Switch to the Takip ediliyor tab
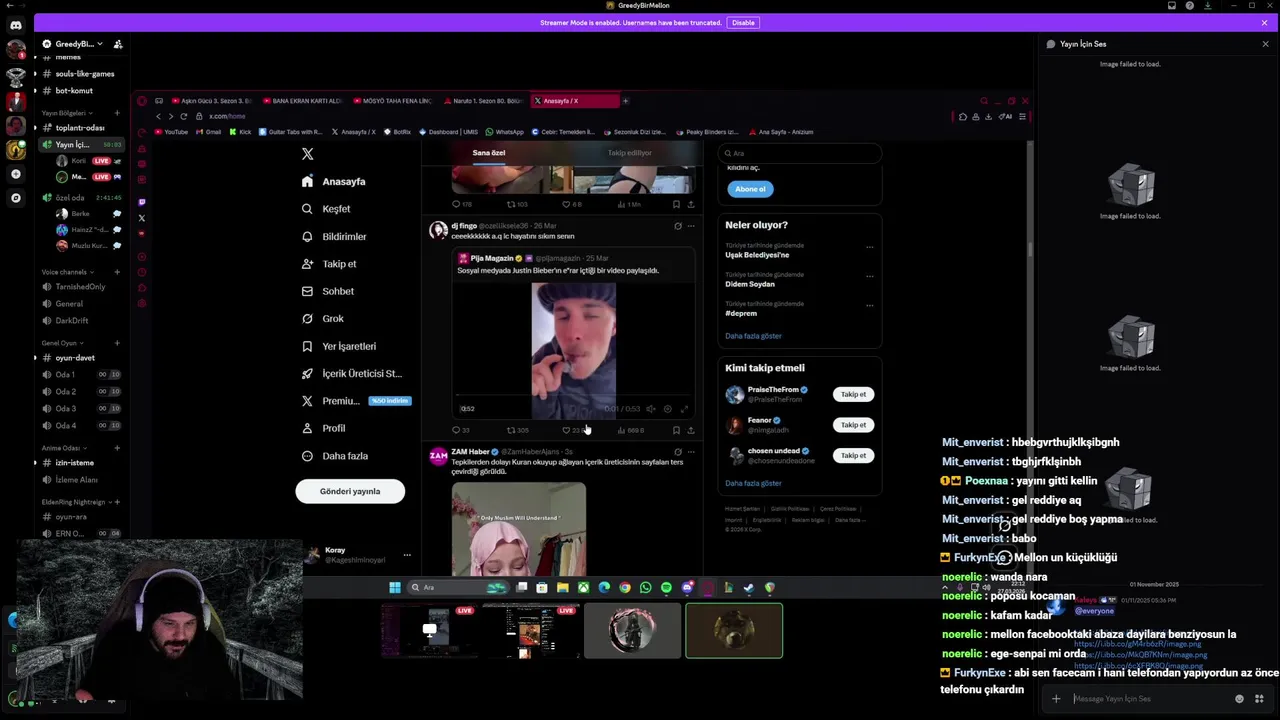Screen dimensions: 1280x720 tap(630, 153)
